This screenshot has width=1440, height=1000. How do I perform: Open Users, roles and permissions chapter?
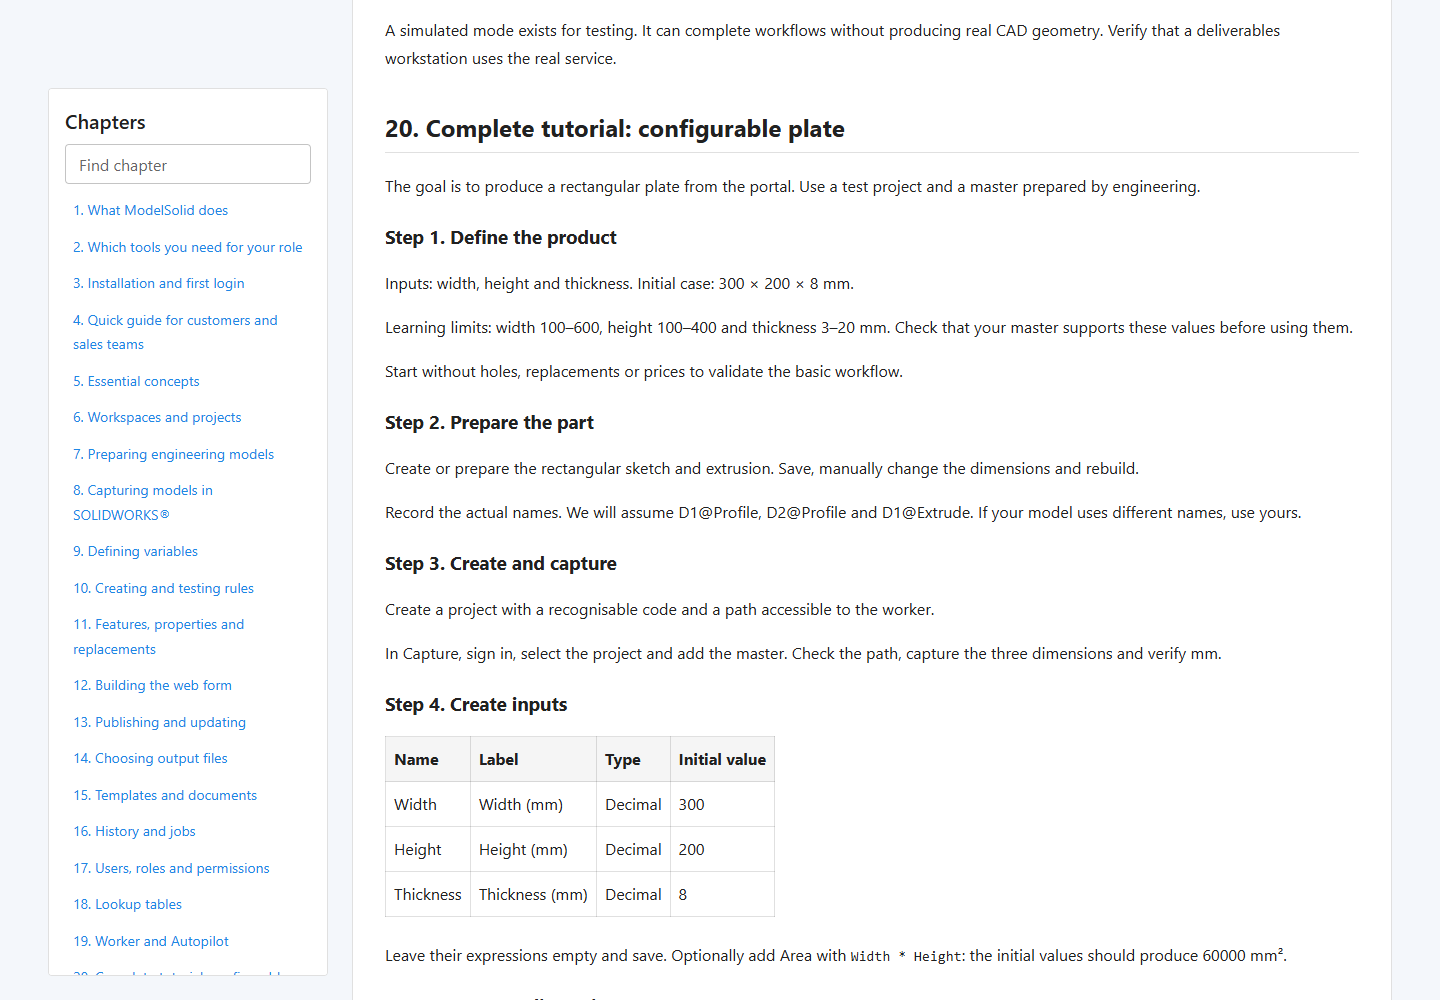click(x=171, y=868)
